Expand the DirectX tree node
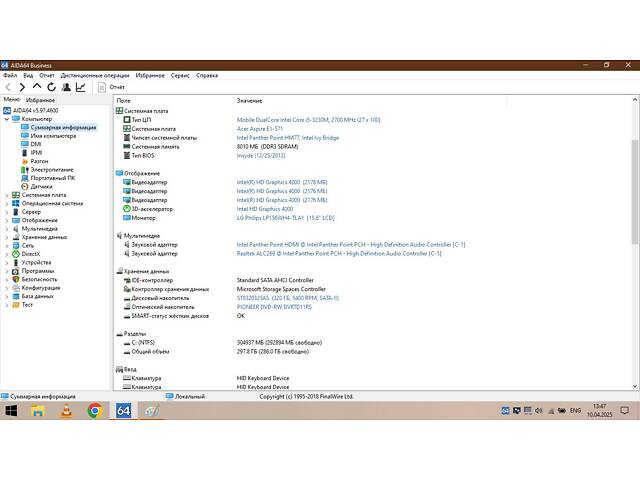640x480 pixels. [x=7, y=254]
